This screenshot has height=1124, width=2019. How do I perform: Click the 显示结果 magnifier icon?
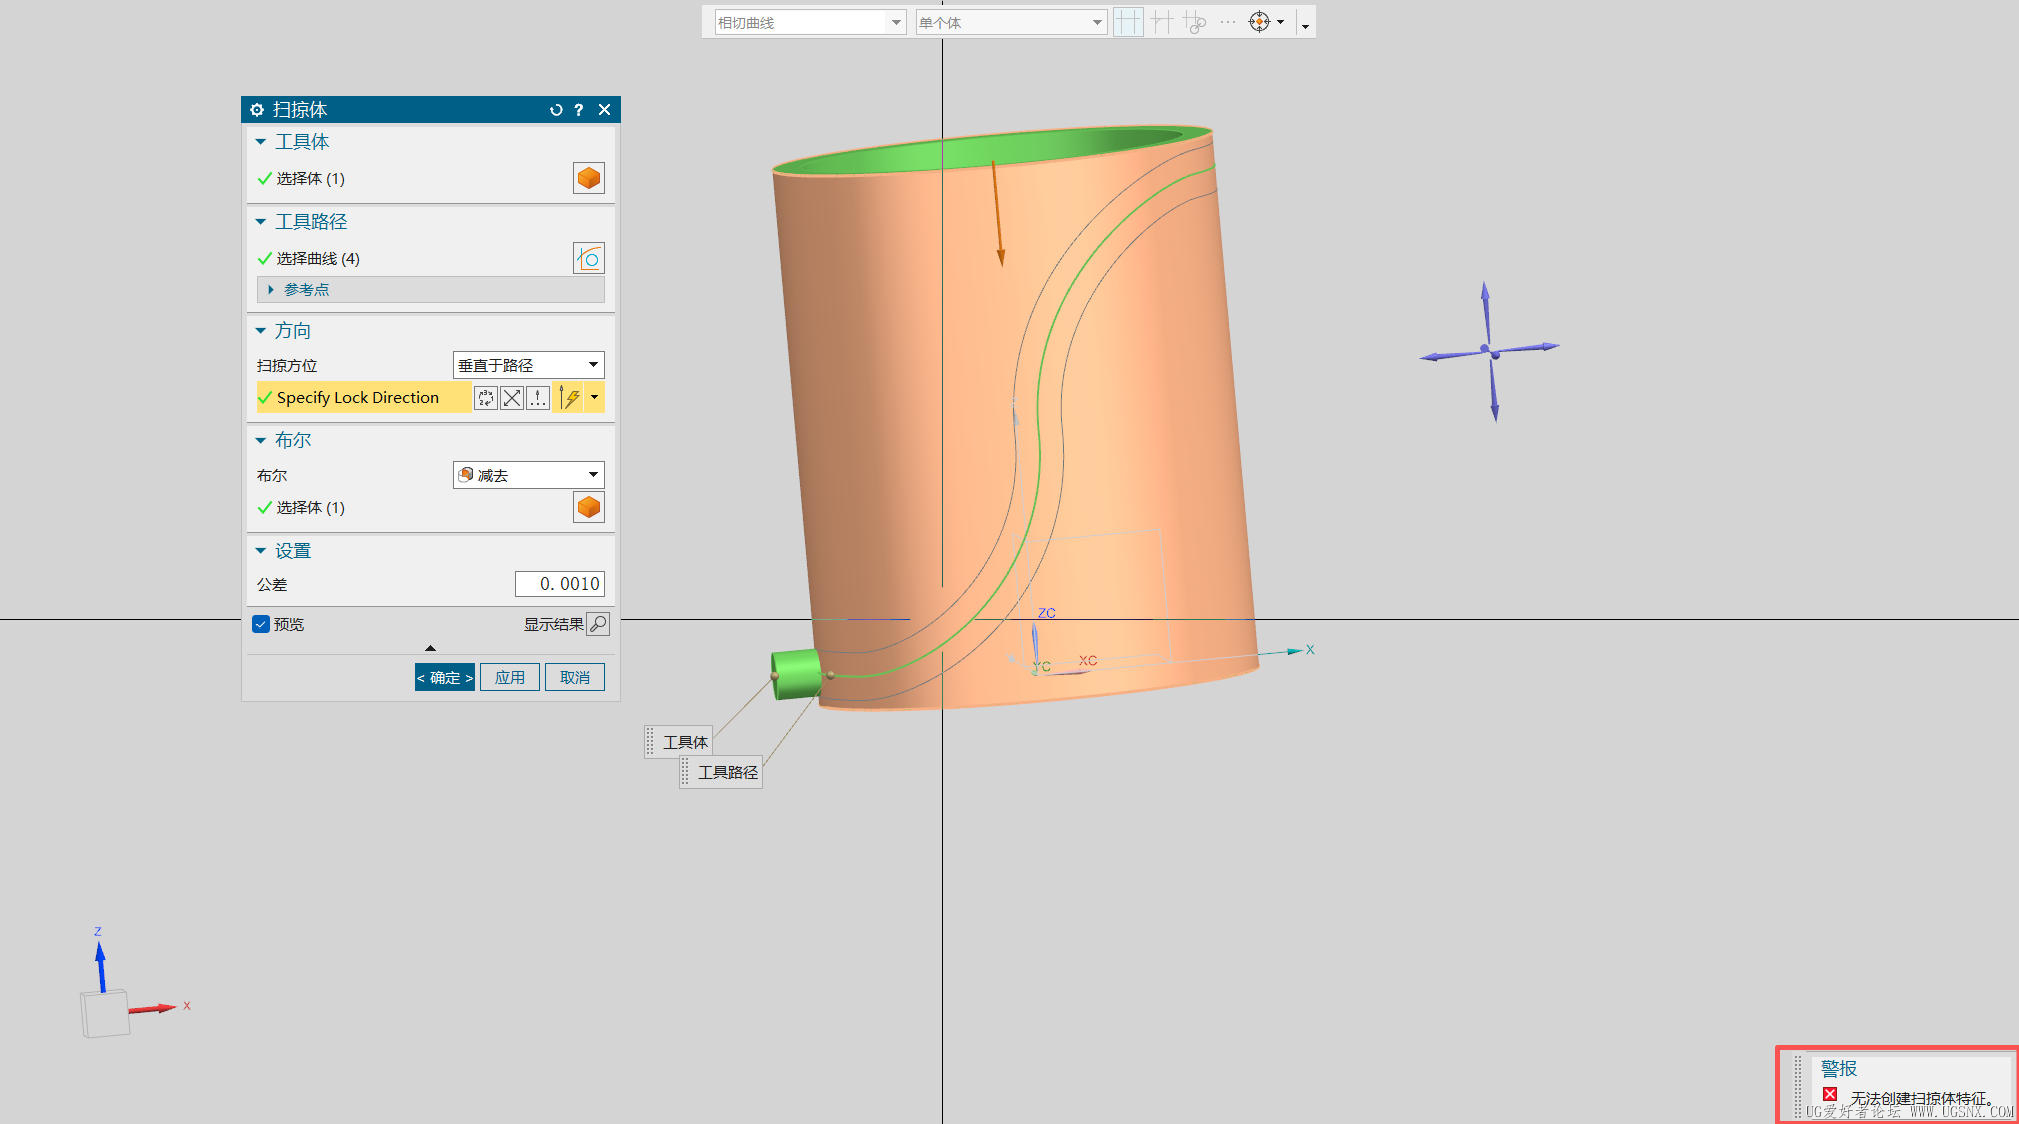coord(597,624)
